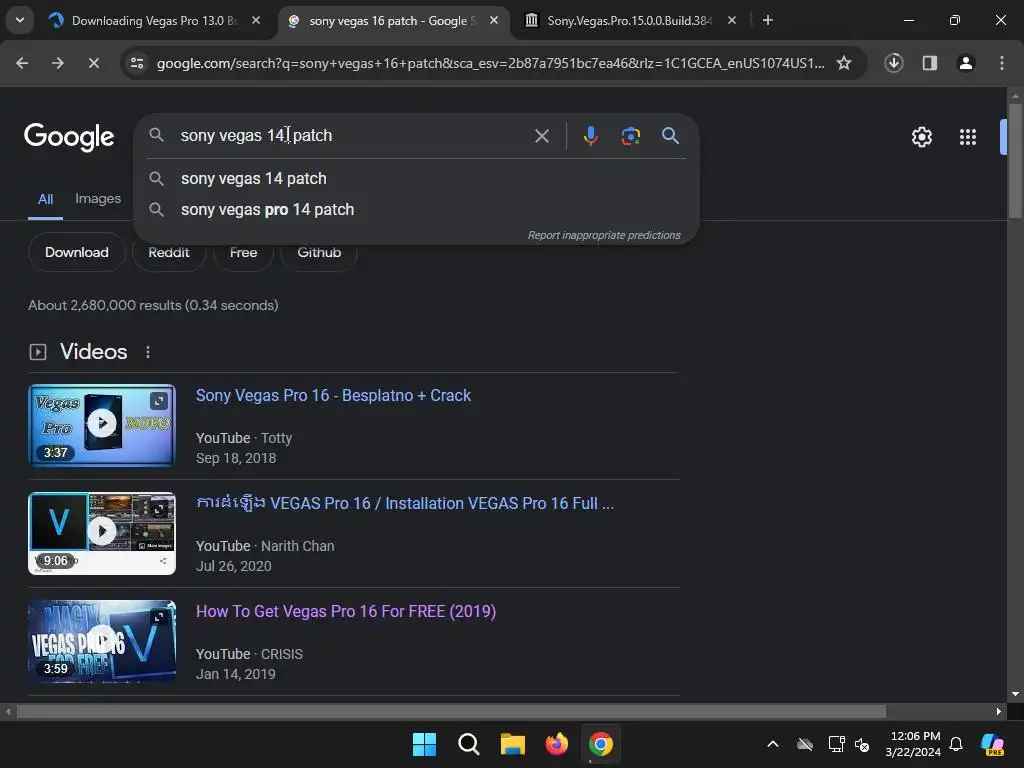This screenshot has width=1024, height=768.
Task: Open 'Installation VEGAS Pro 16 Full' video link
Action: (405, 504)
